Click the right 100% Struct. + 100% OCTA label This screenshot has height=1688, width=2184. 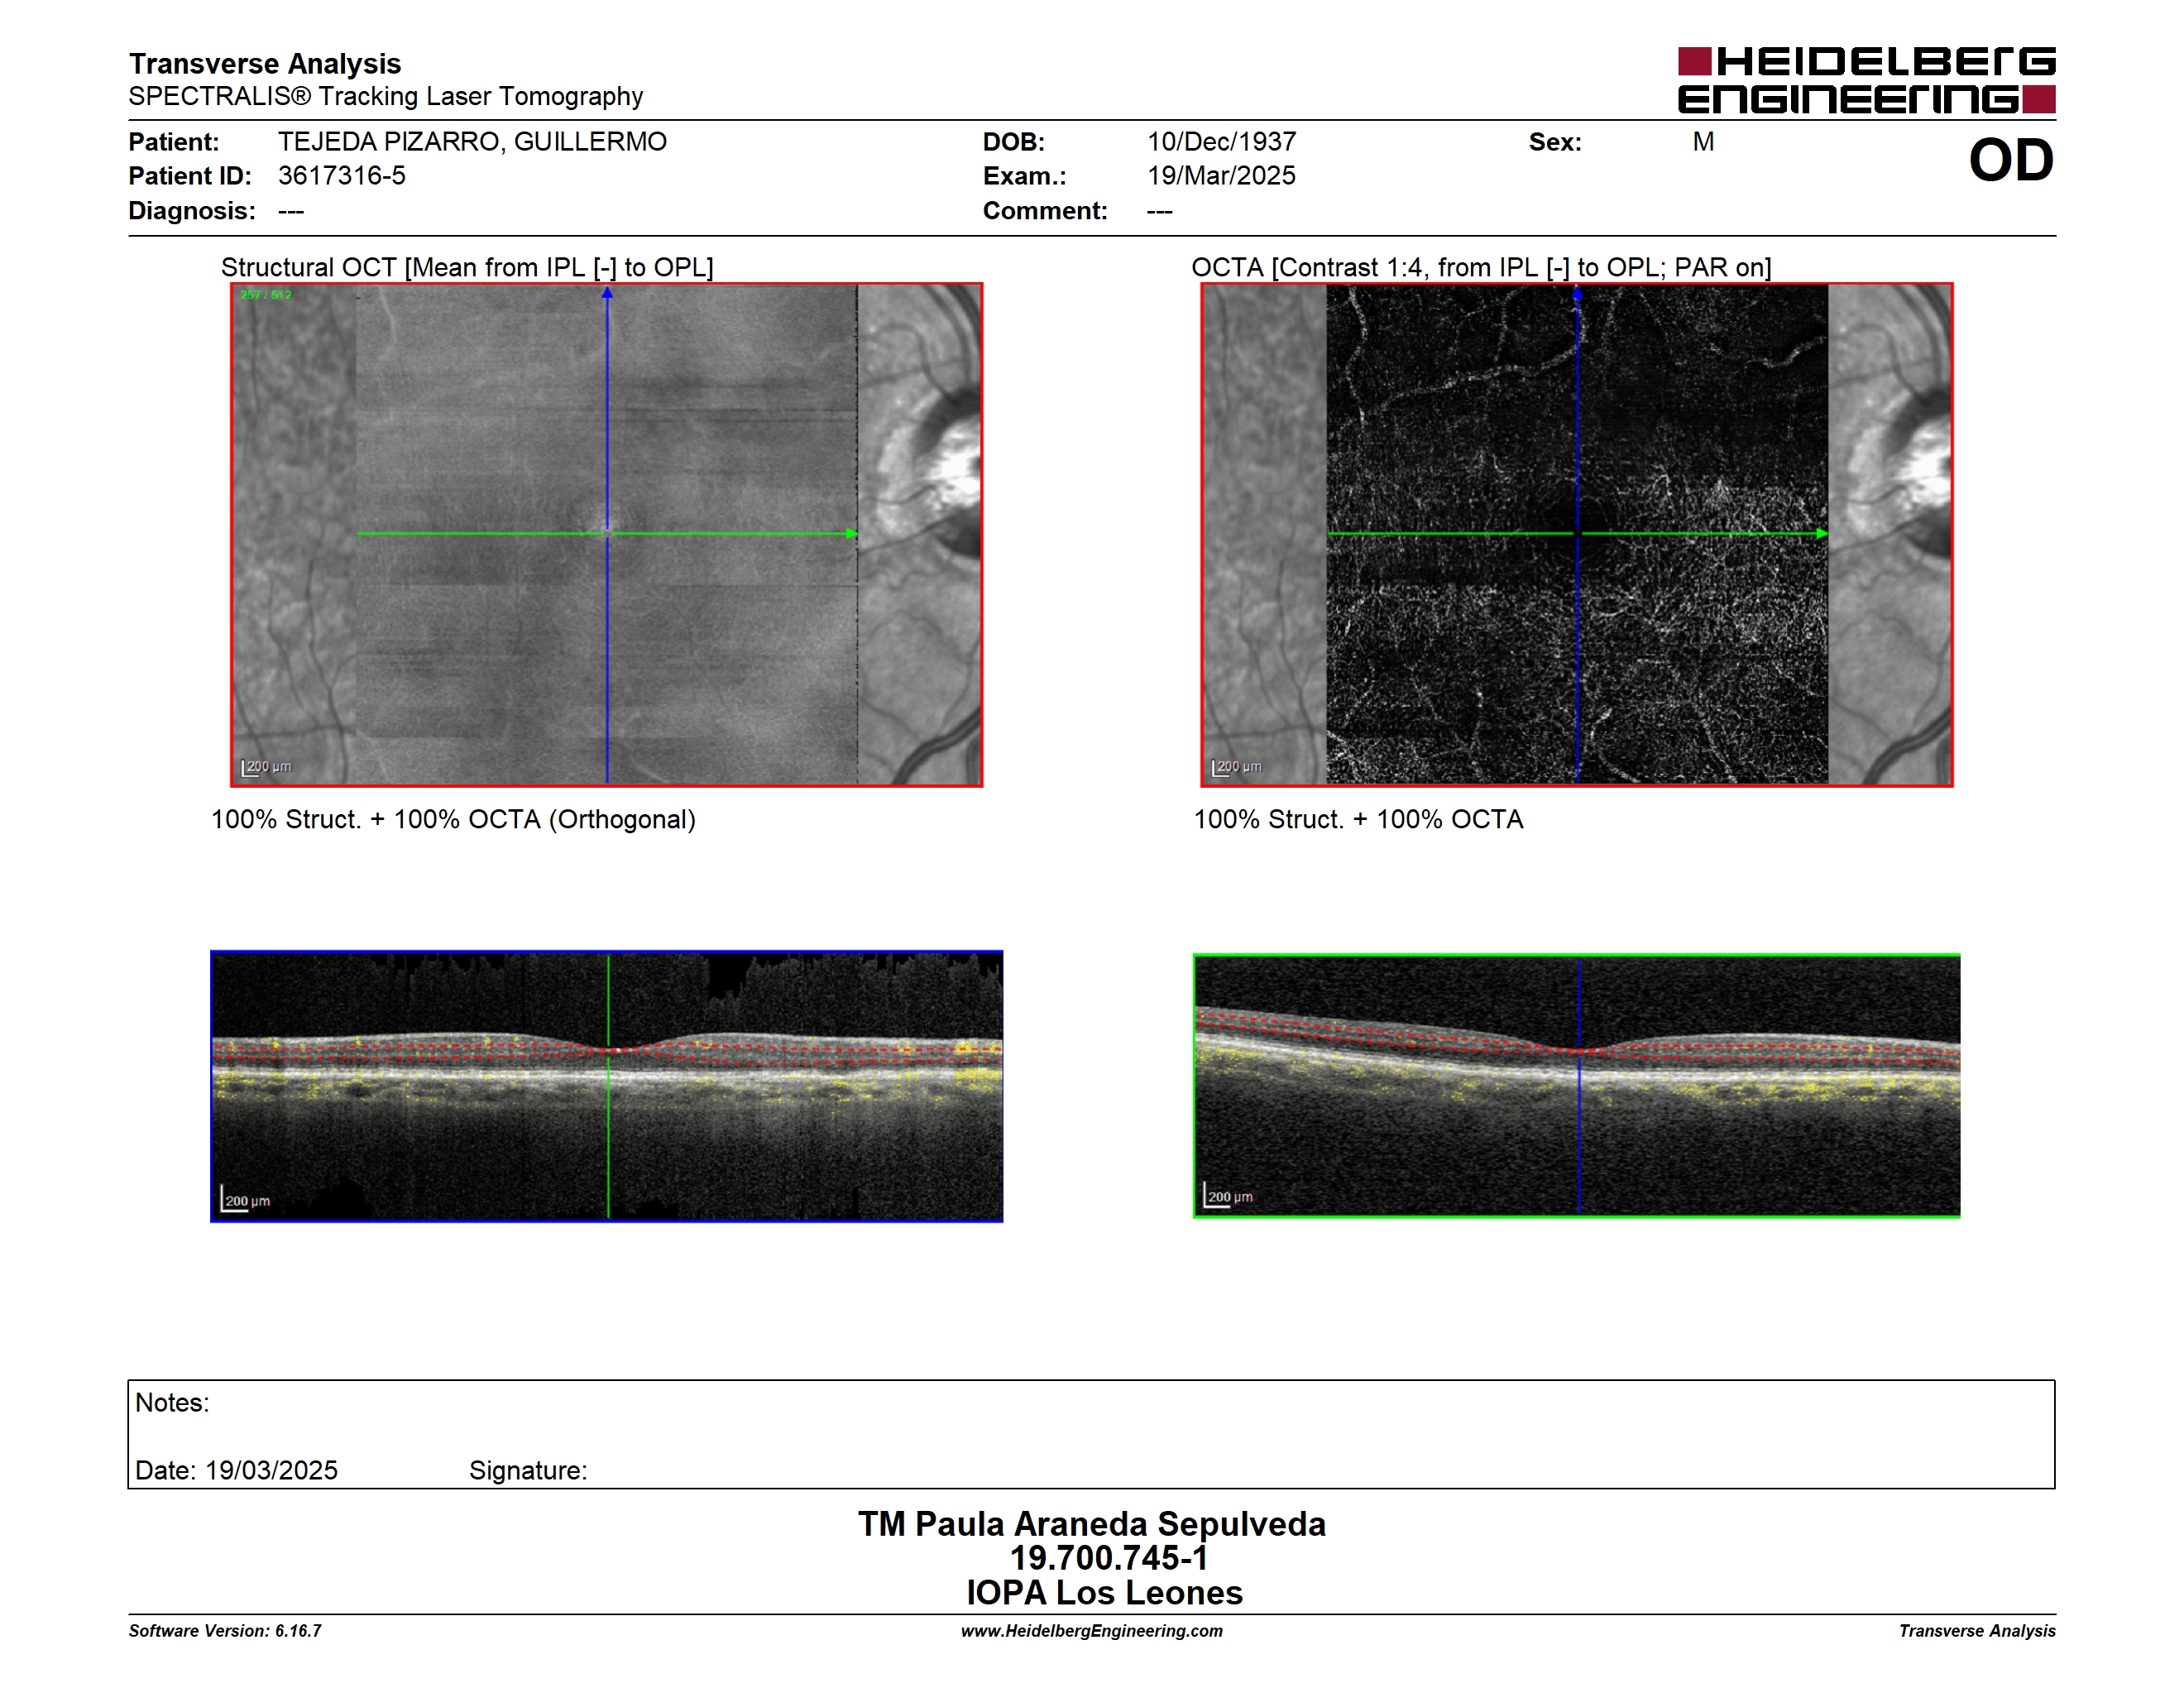coord(1358,819)
